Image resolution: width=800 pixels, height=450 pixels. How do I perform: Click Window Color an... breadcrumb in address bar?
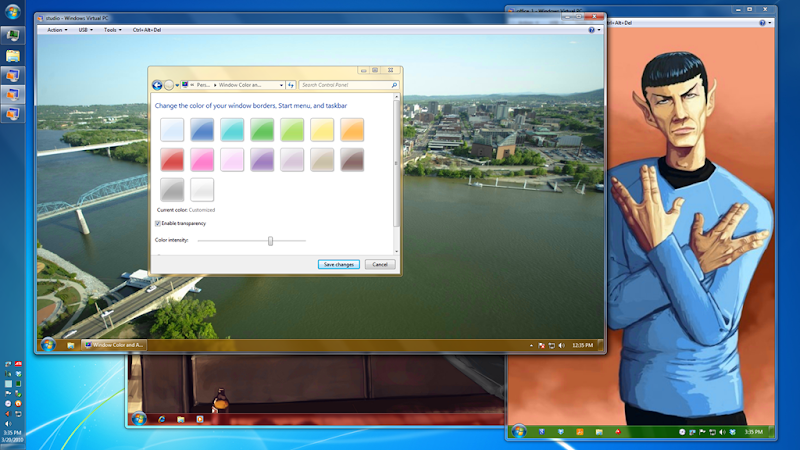240,85
